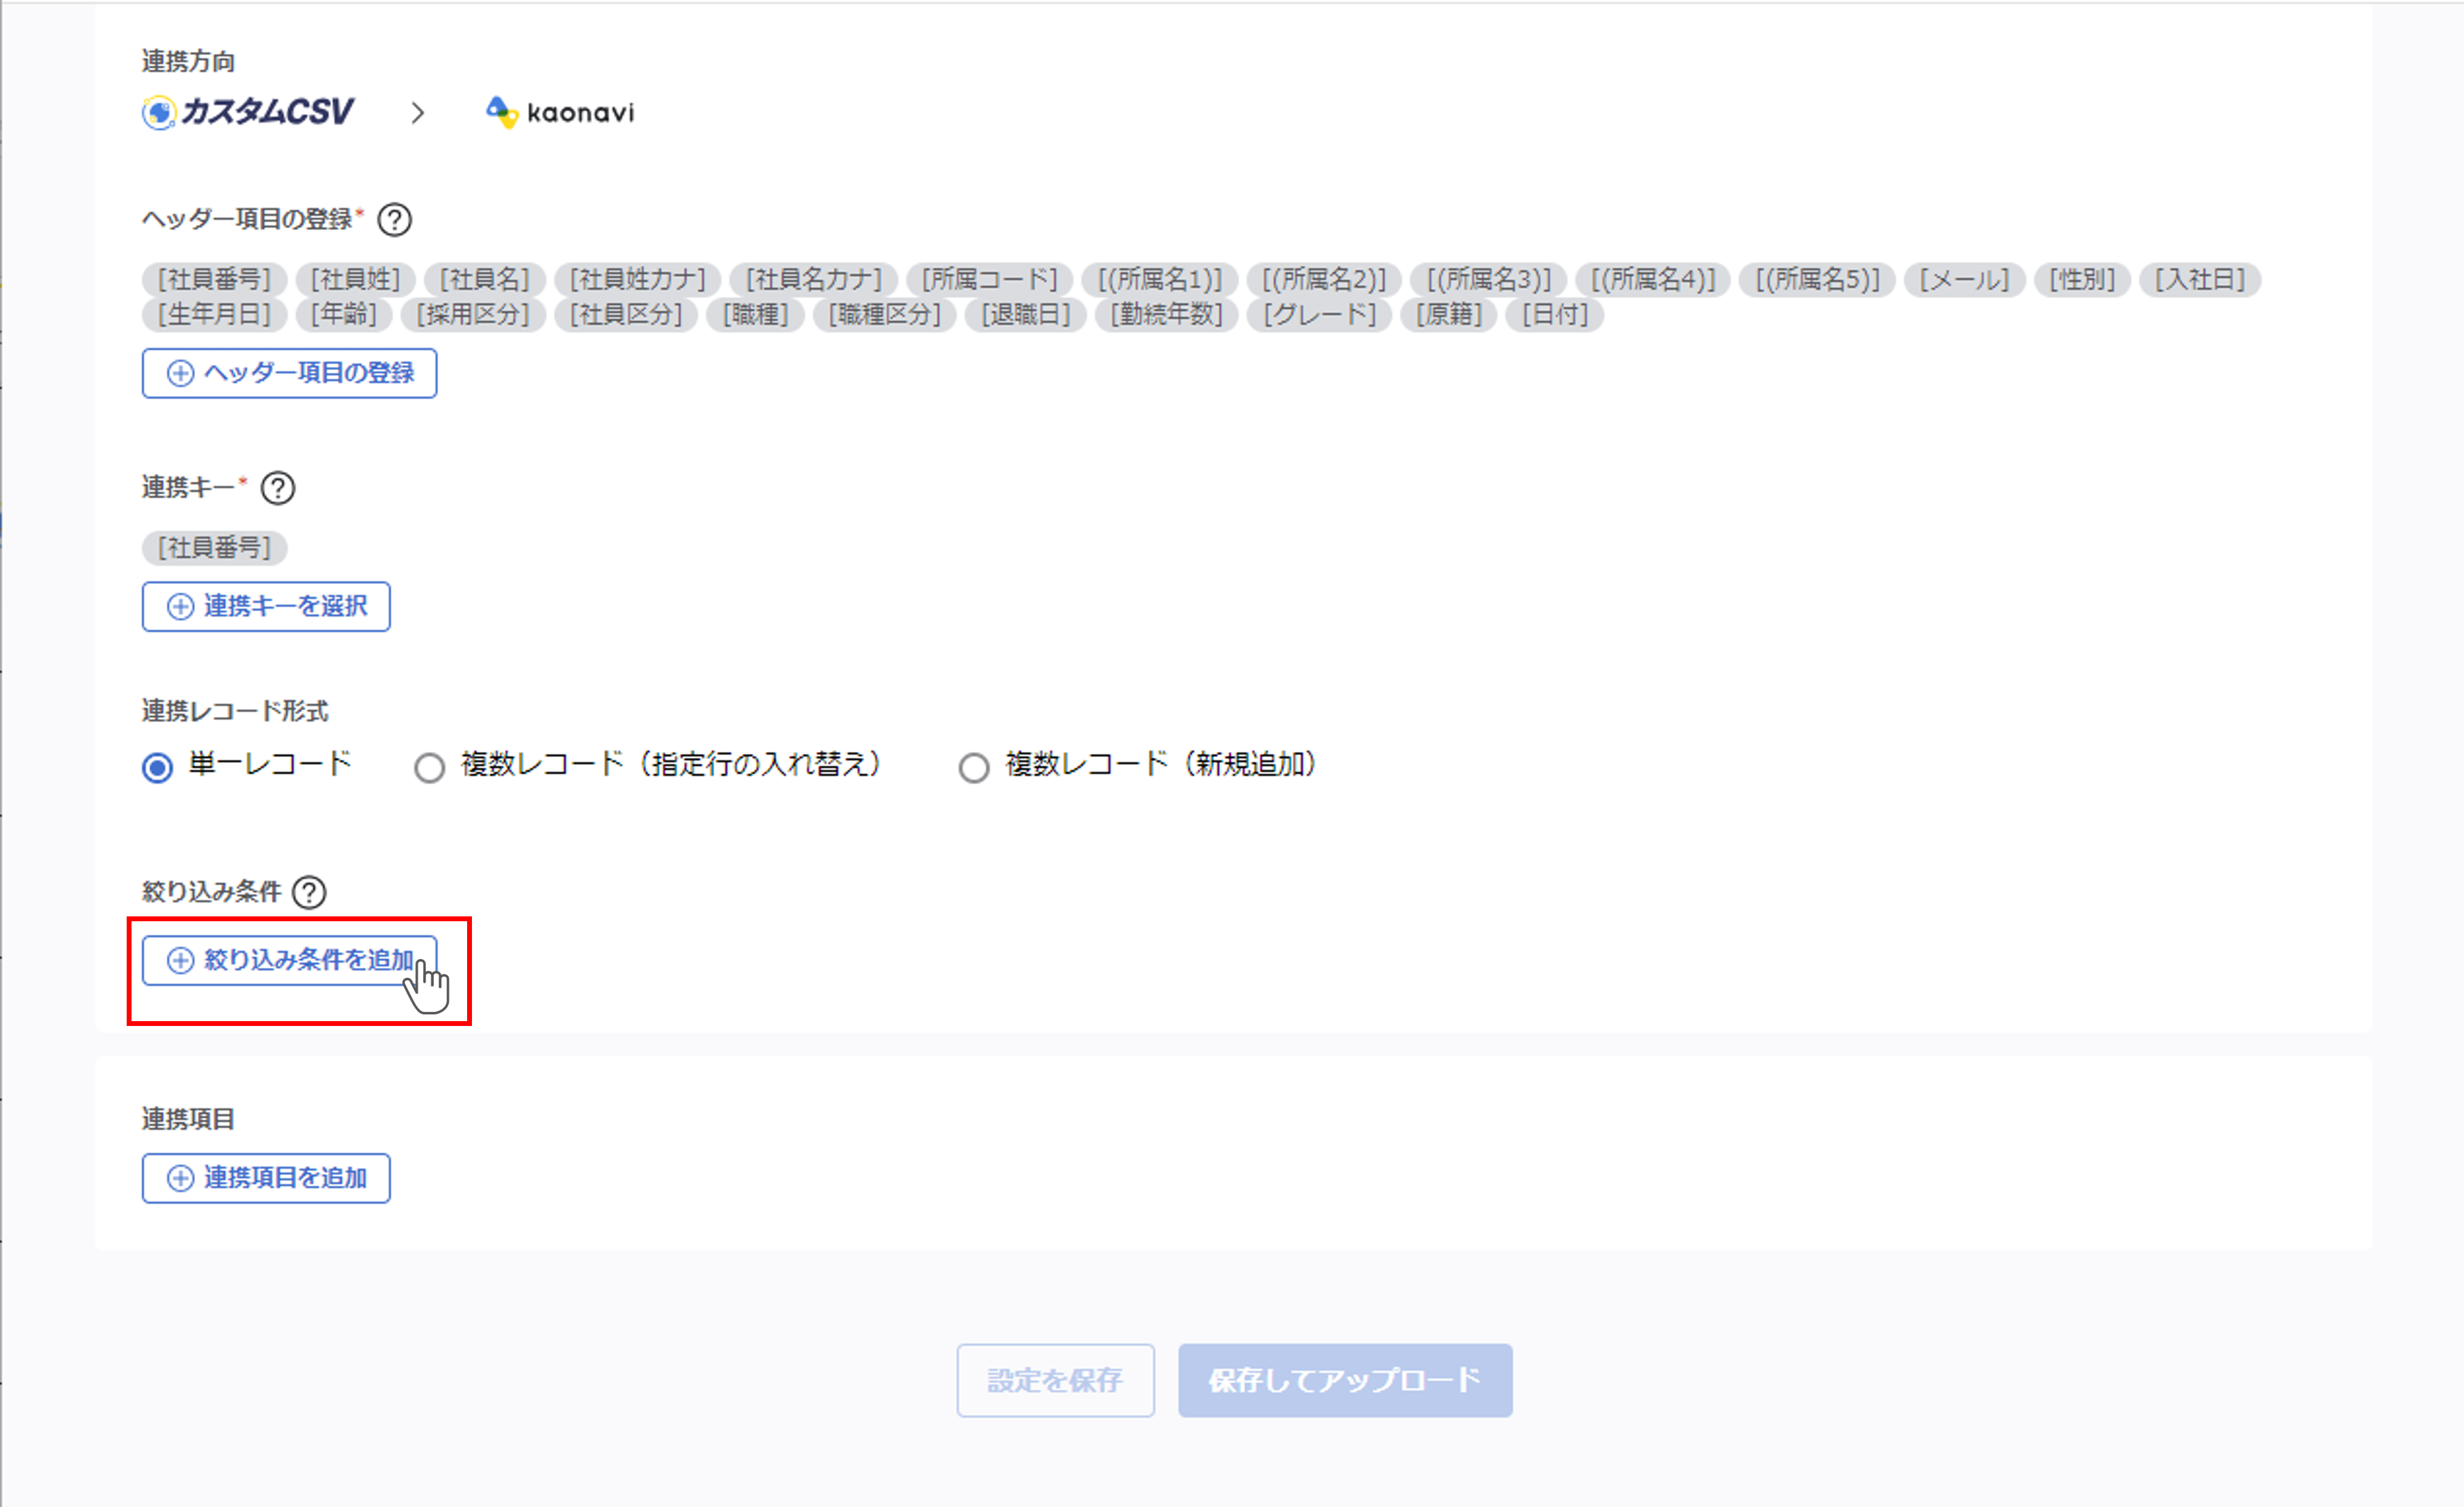Click the [グレード] header tag
This screenshot has height=1507, width=2464.
click(1319, 315)
